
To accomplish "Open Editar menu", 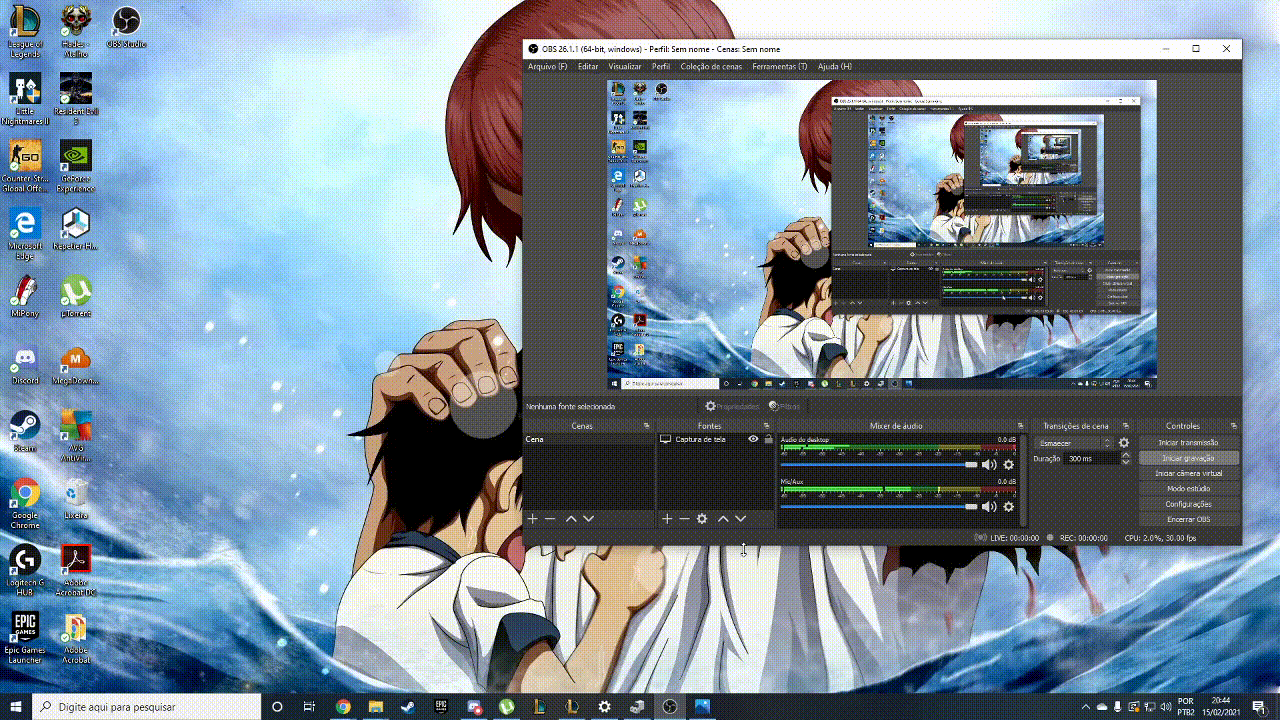I will point(588,67).
